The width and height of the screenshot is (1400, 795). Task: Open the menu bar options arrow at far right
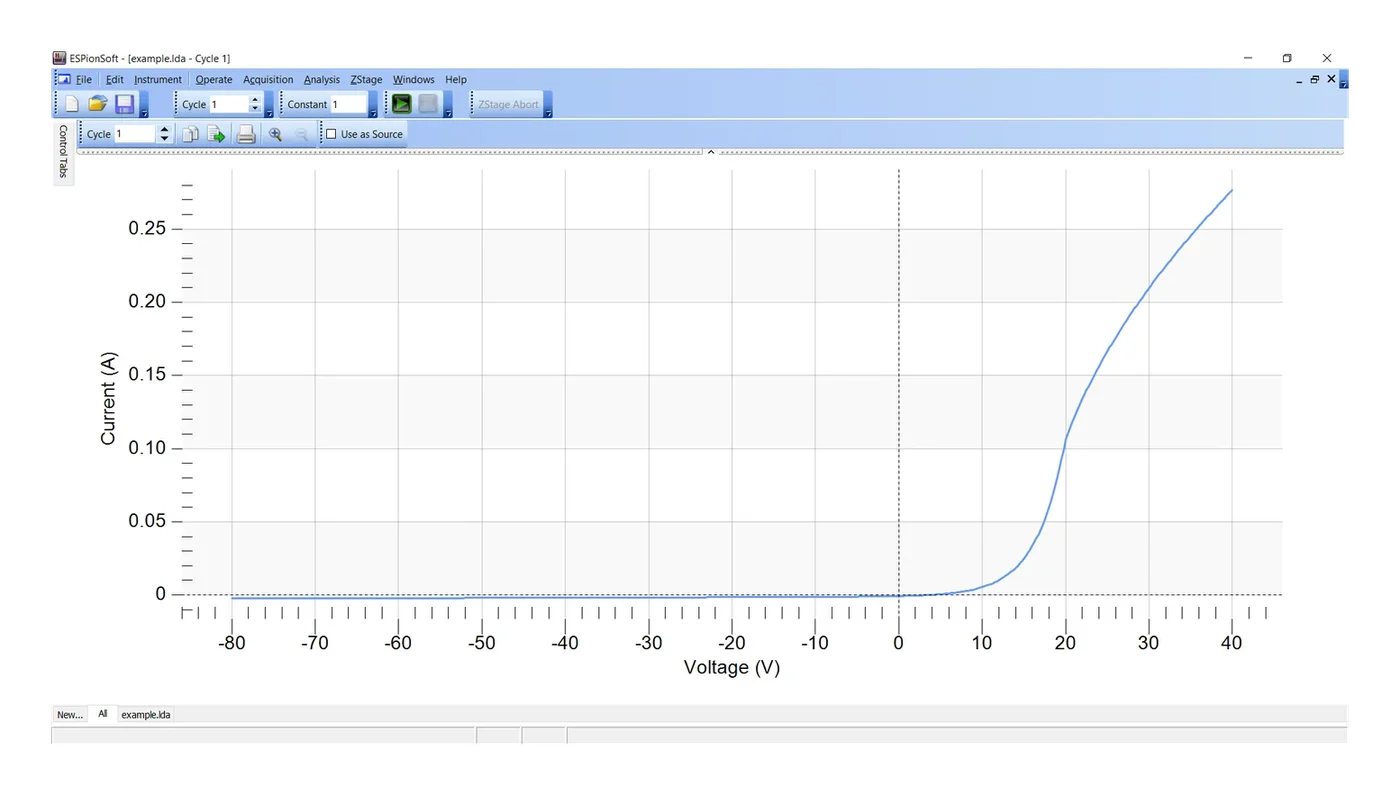click(1343, 79)
